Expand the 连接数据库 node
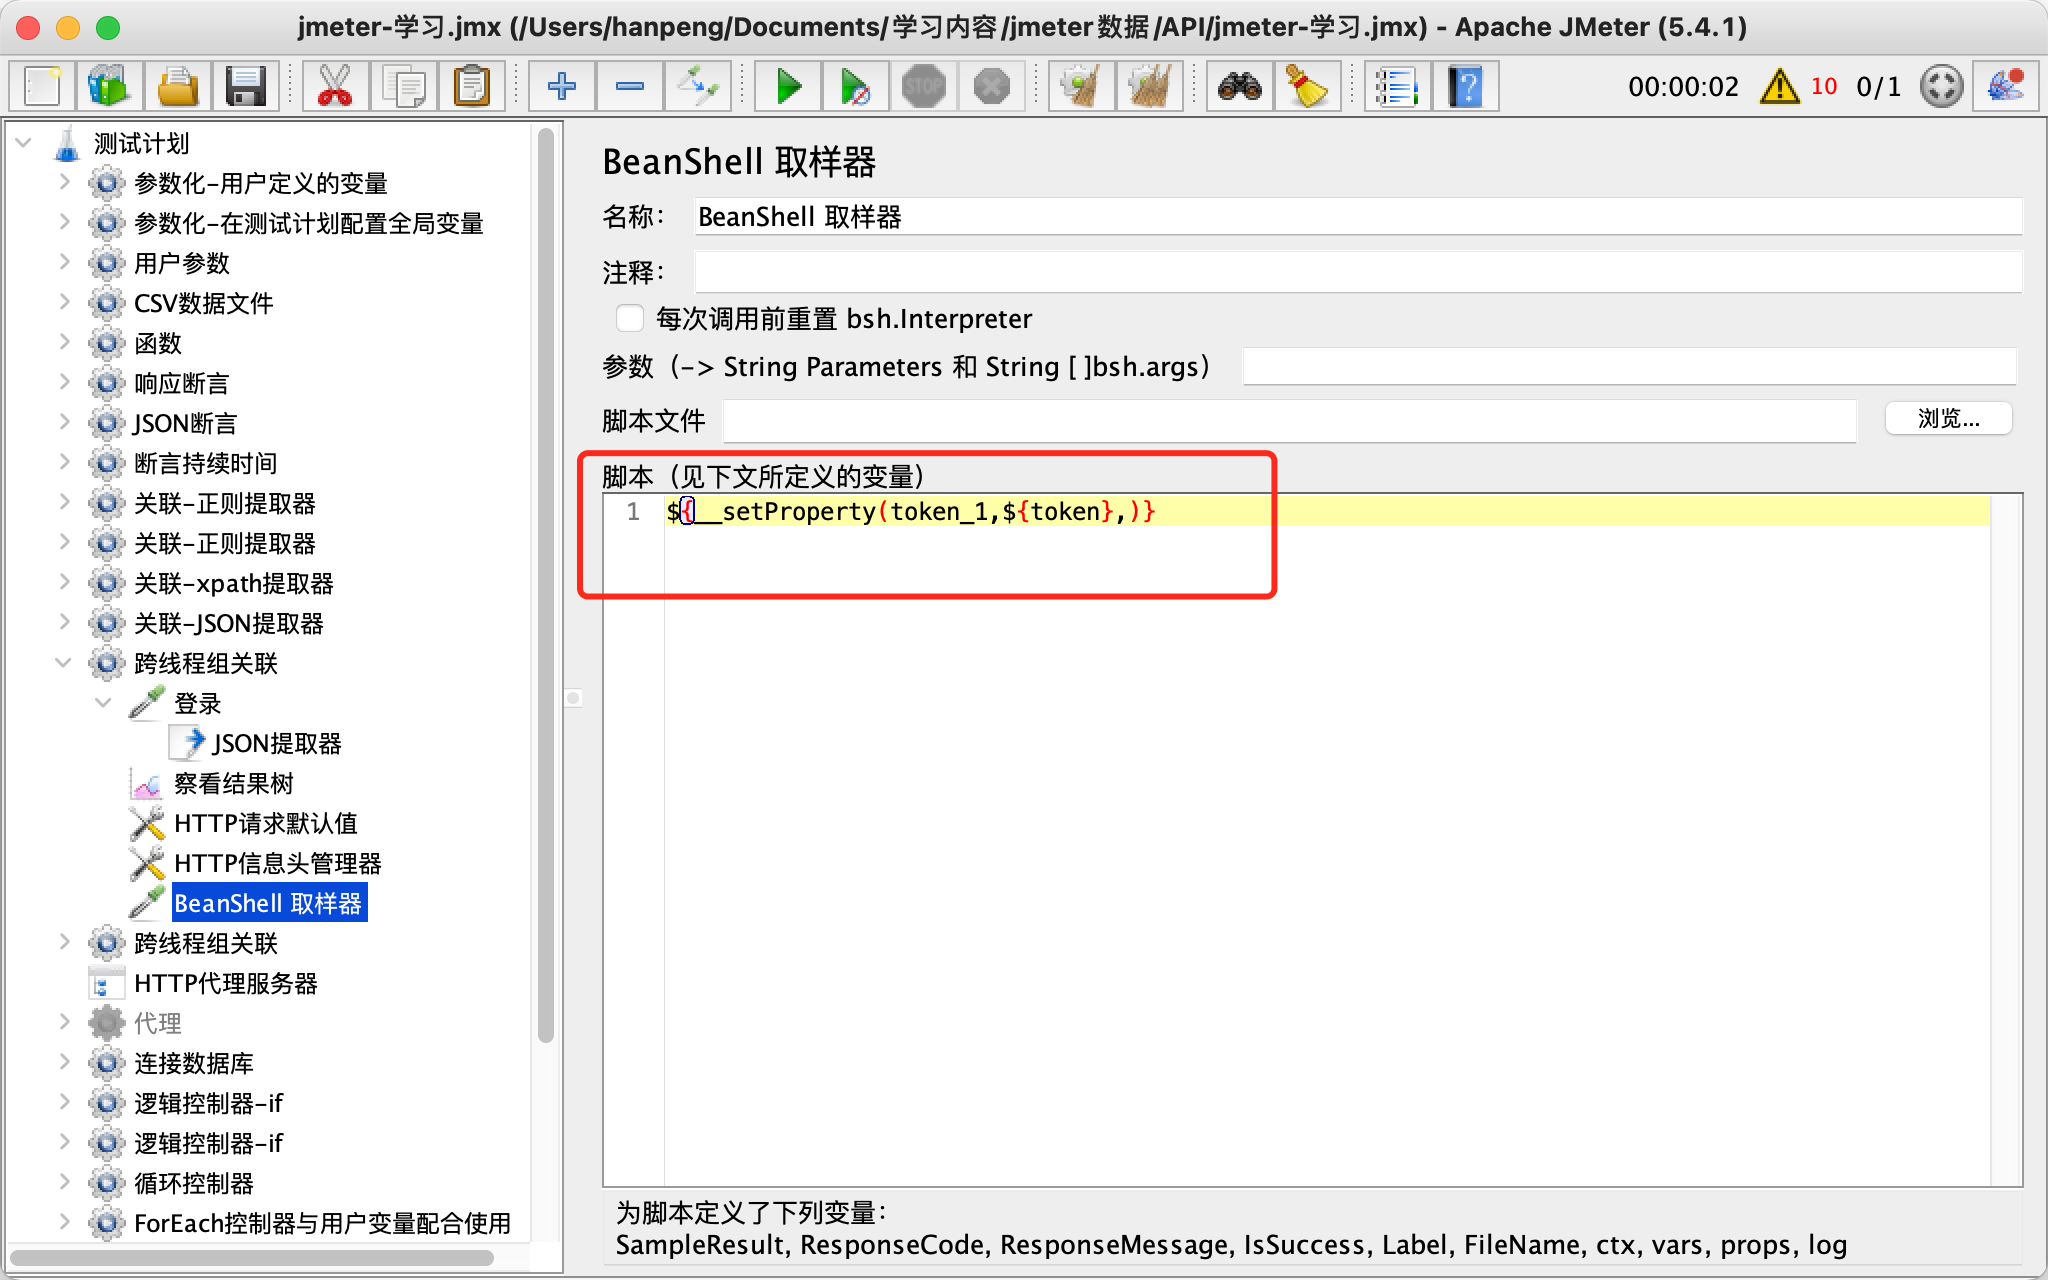This screenshot has width=2048, height=1280. pyautogui.click(x=64, y=1062)
